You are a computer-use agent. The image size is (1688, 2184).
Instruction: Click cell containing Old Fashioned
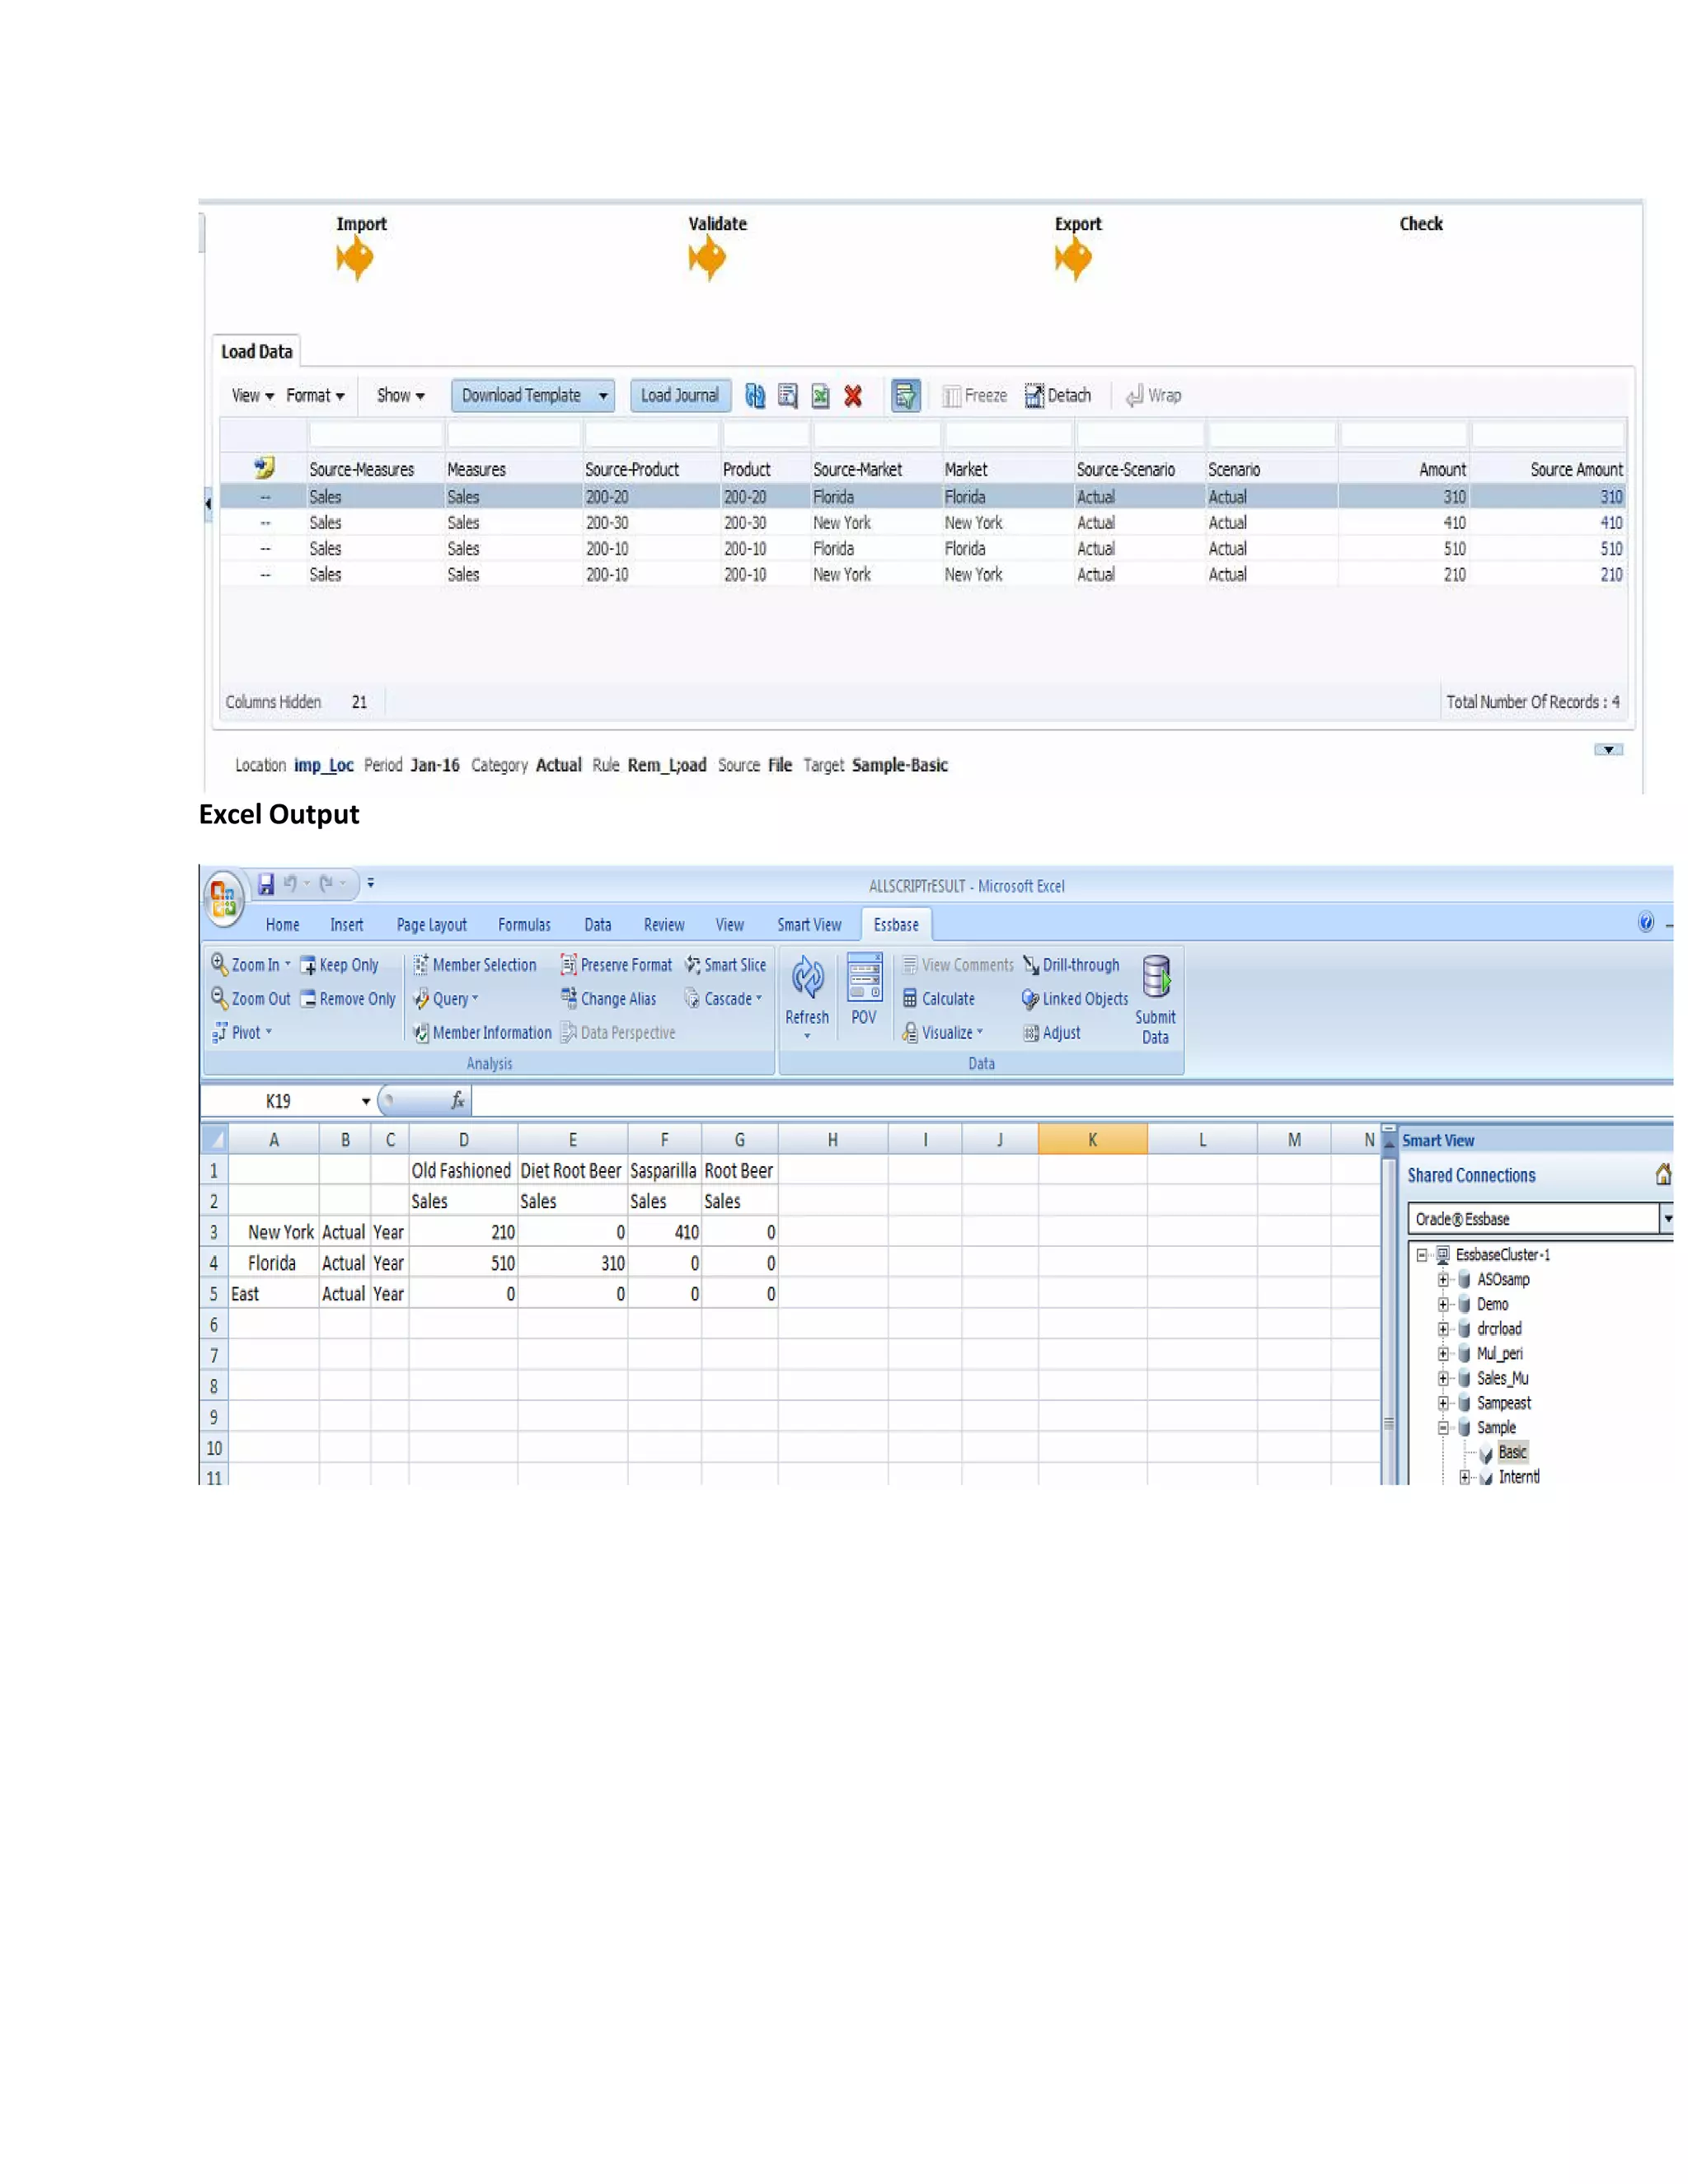point(463,1171)
